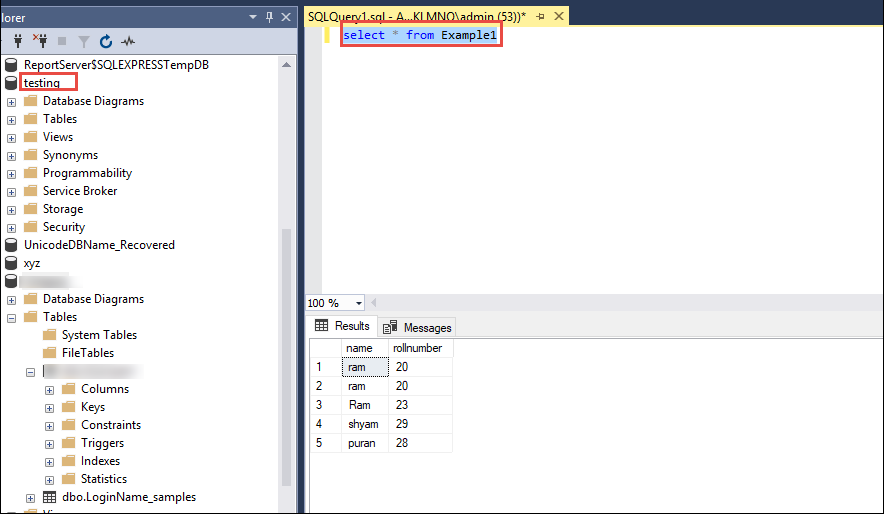Expand the Triggers folder

pos(50,444)
